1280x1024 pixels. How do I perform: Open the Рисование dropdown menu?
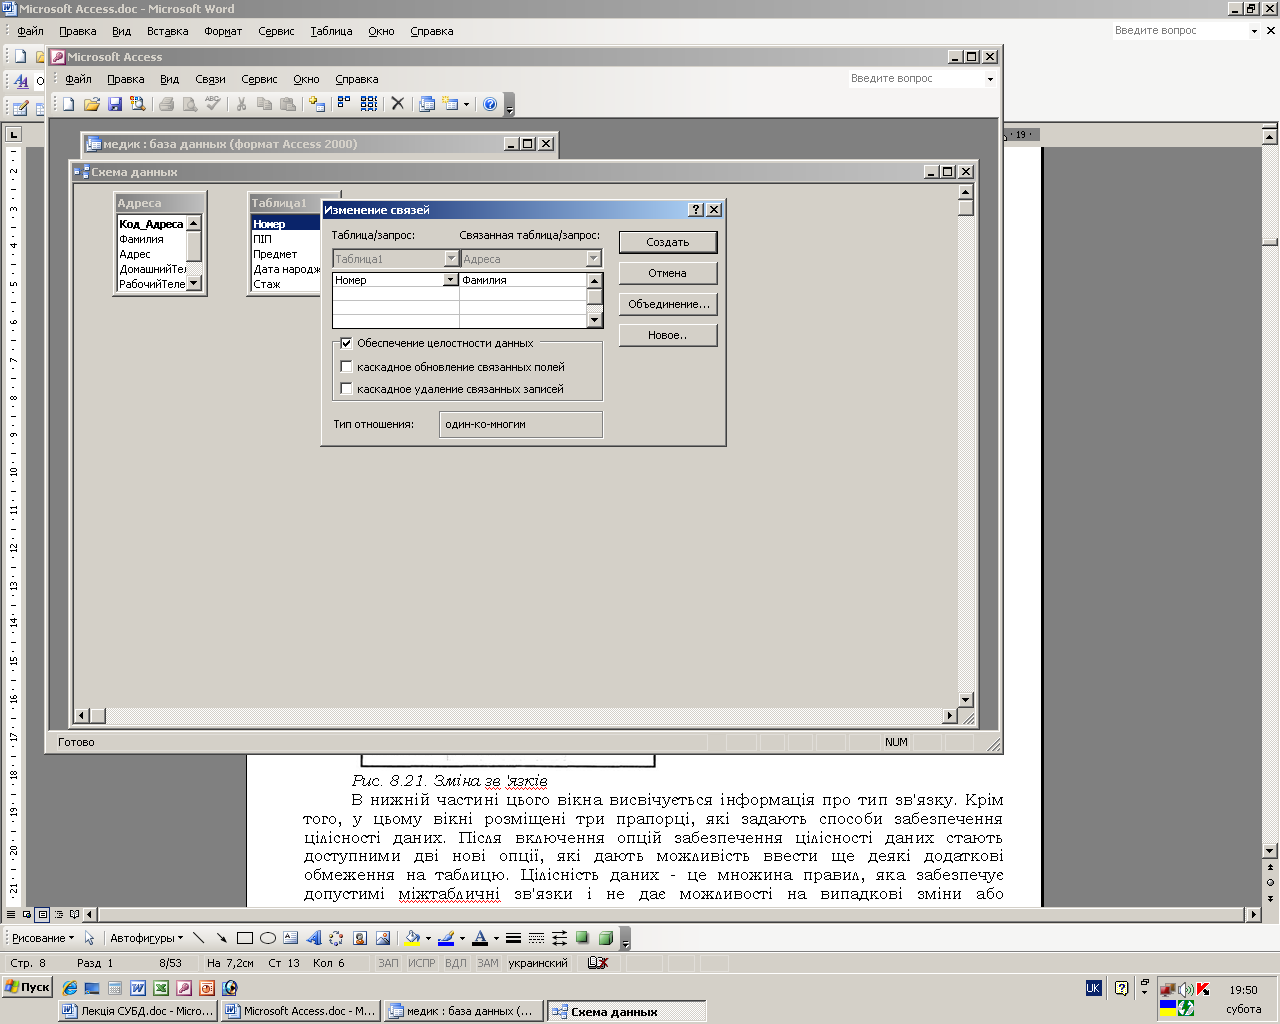point(43,938)
